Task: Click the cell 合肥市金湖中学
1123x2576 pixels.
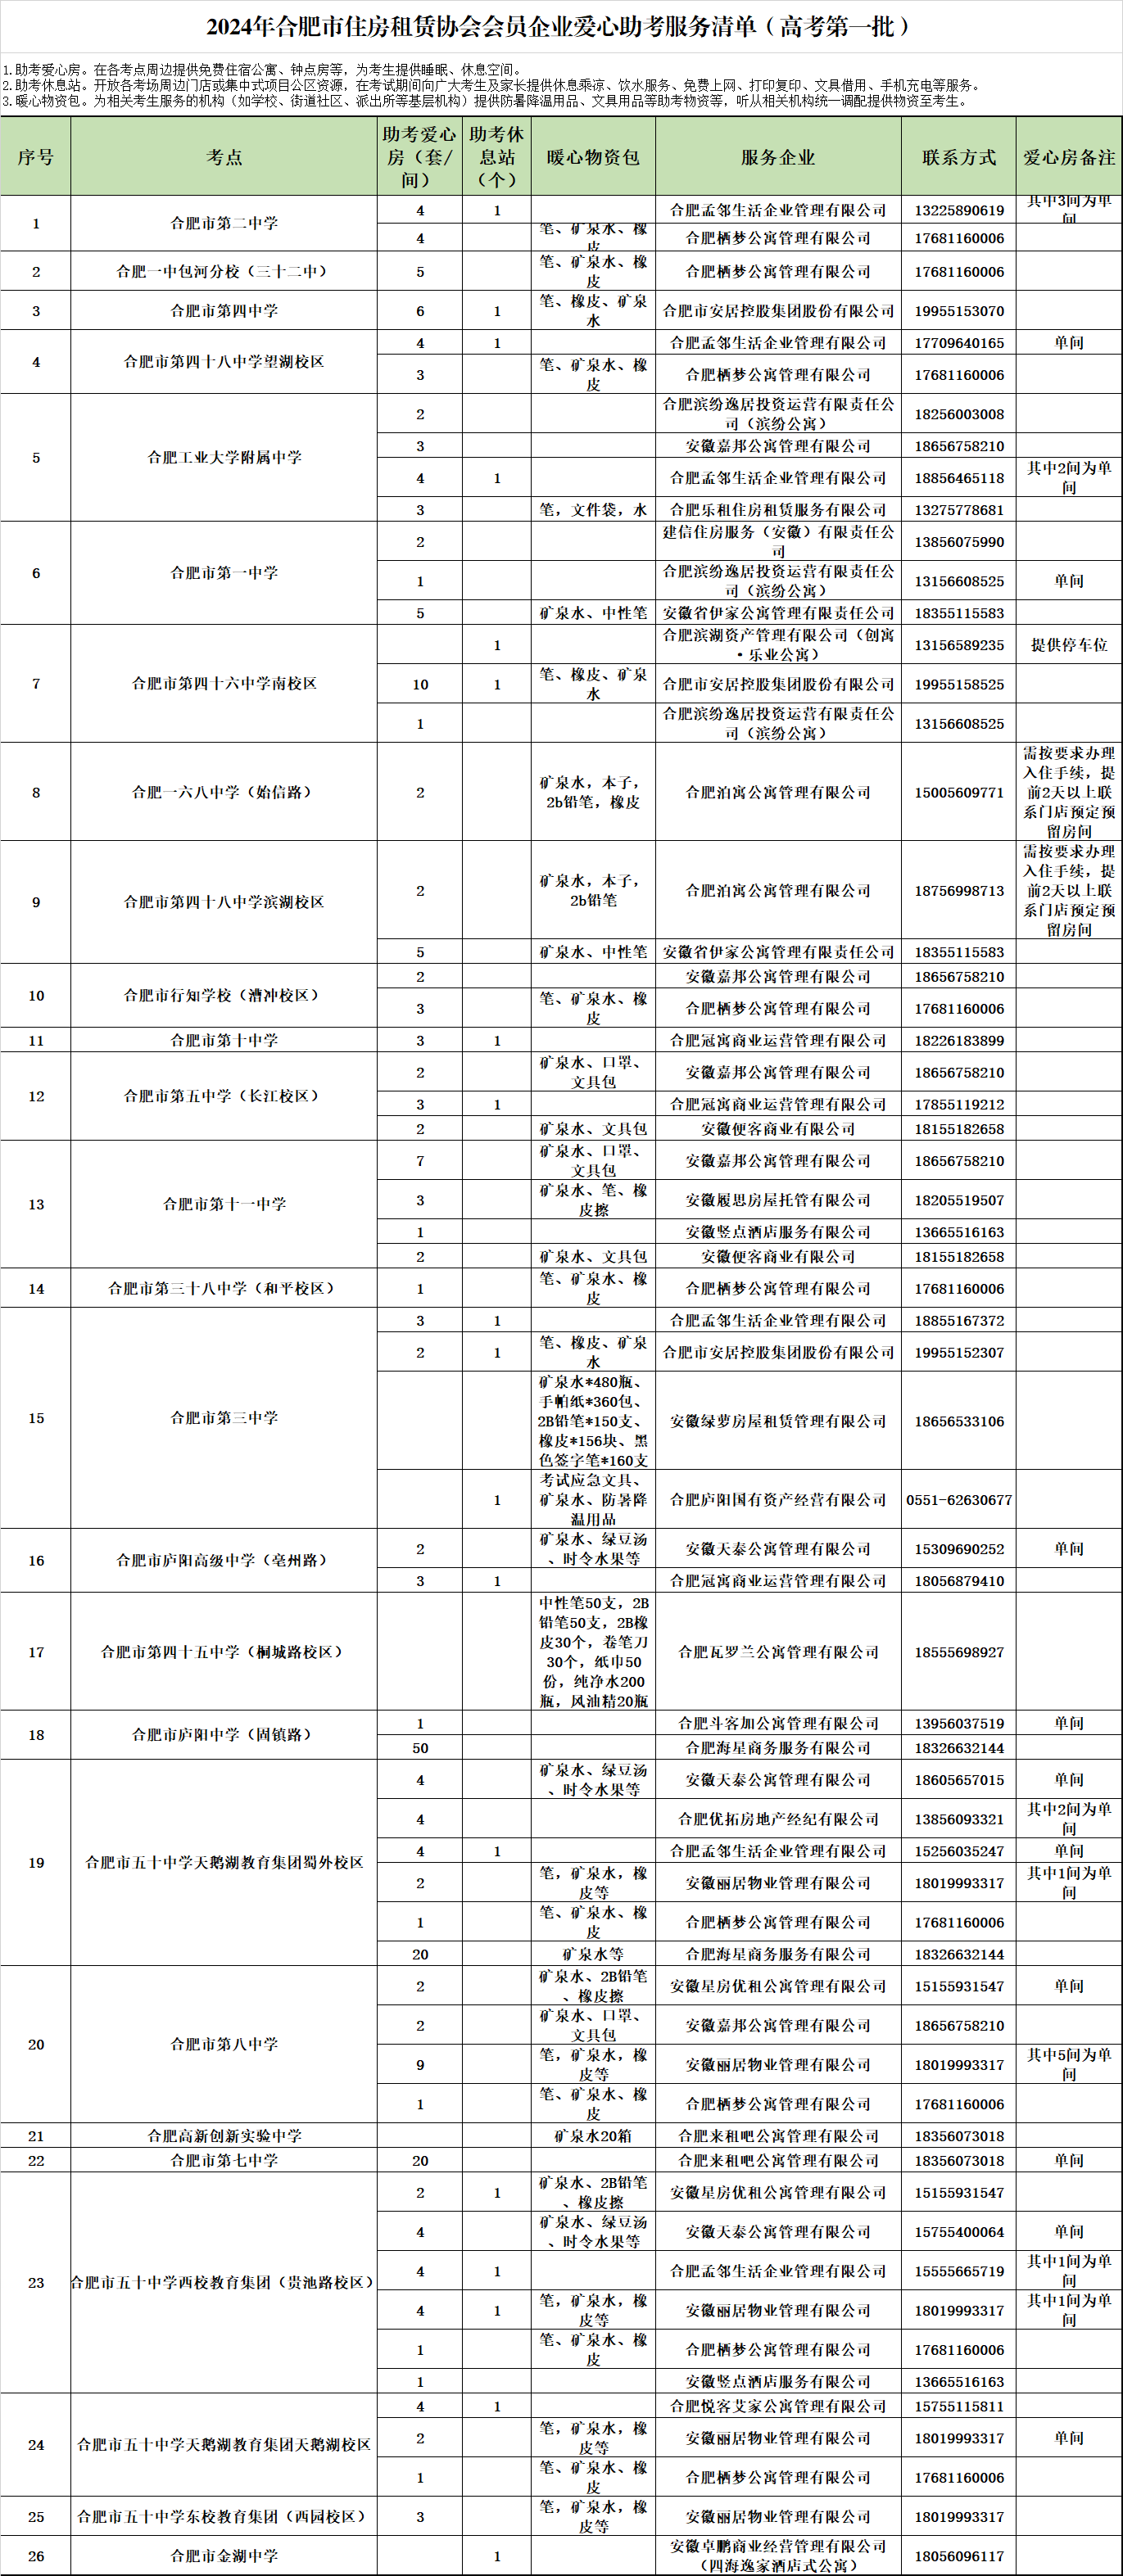Action: pyautogui.click(x=224, y=2556)
